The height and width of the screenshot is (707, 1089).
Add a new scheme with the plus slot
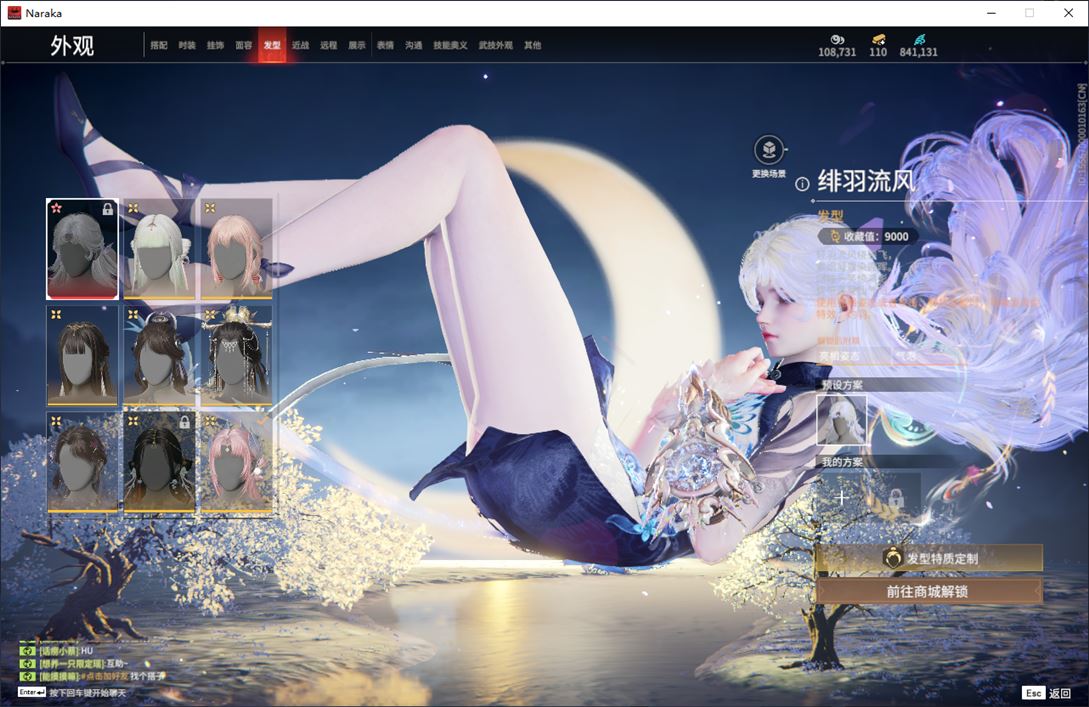842,498
